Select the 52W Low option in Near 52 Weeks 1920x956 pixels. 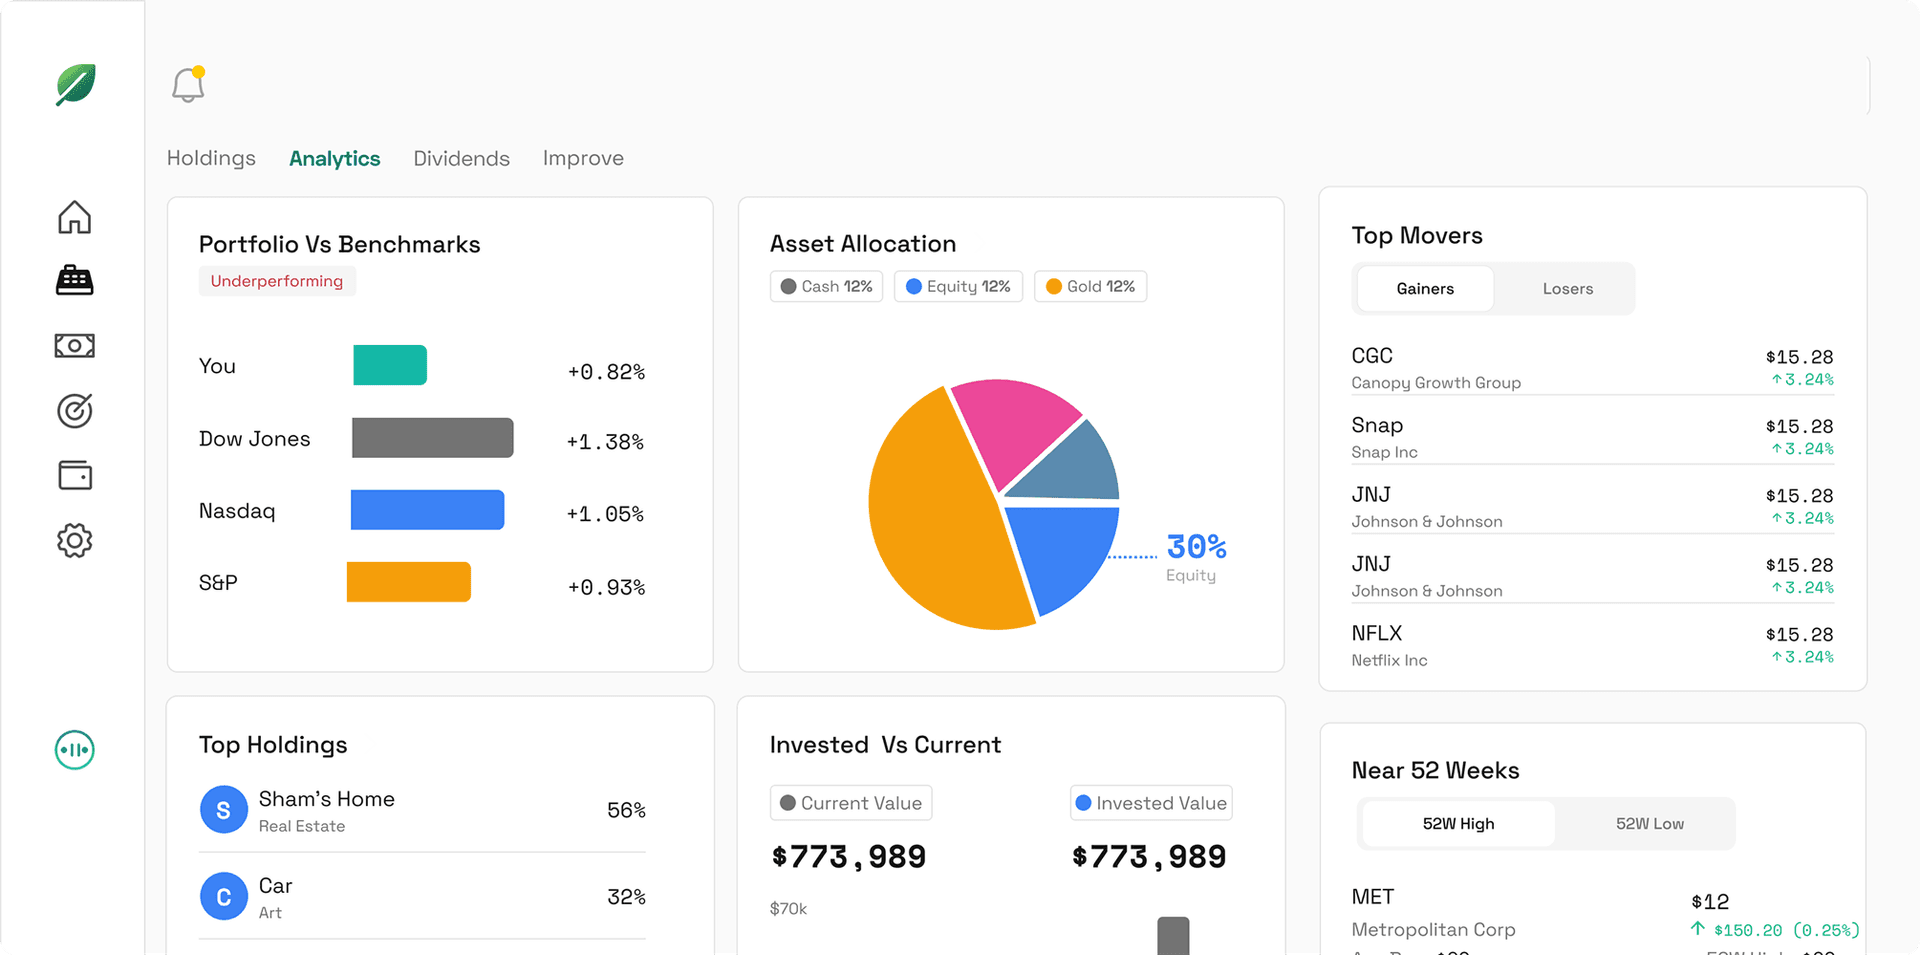coord(1649,823)
